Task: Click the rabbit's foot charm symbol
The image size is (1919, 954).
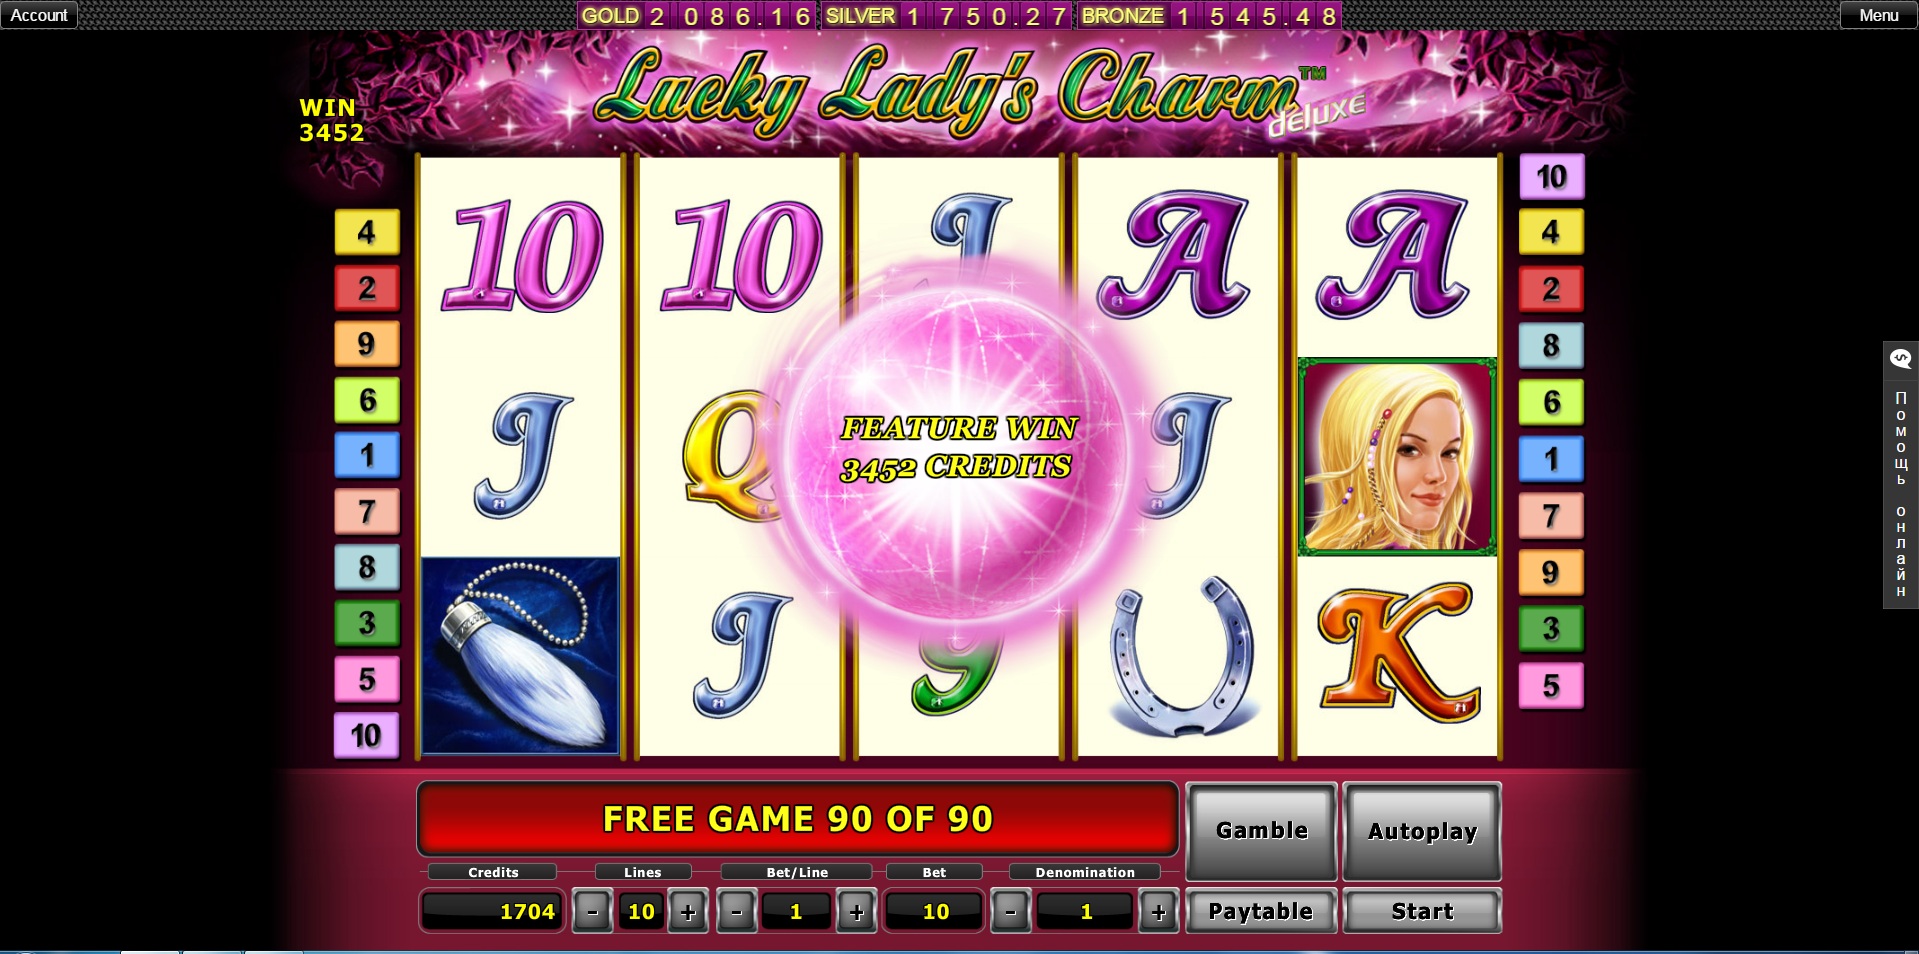Action: pos(521,655)
